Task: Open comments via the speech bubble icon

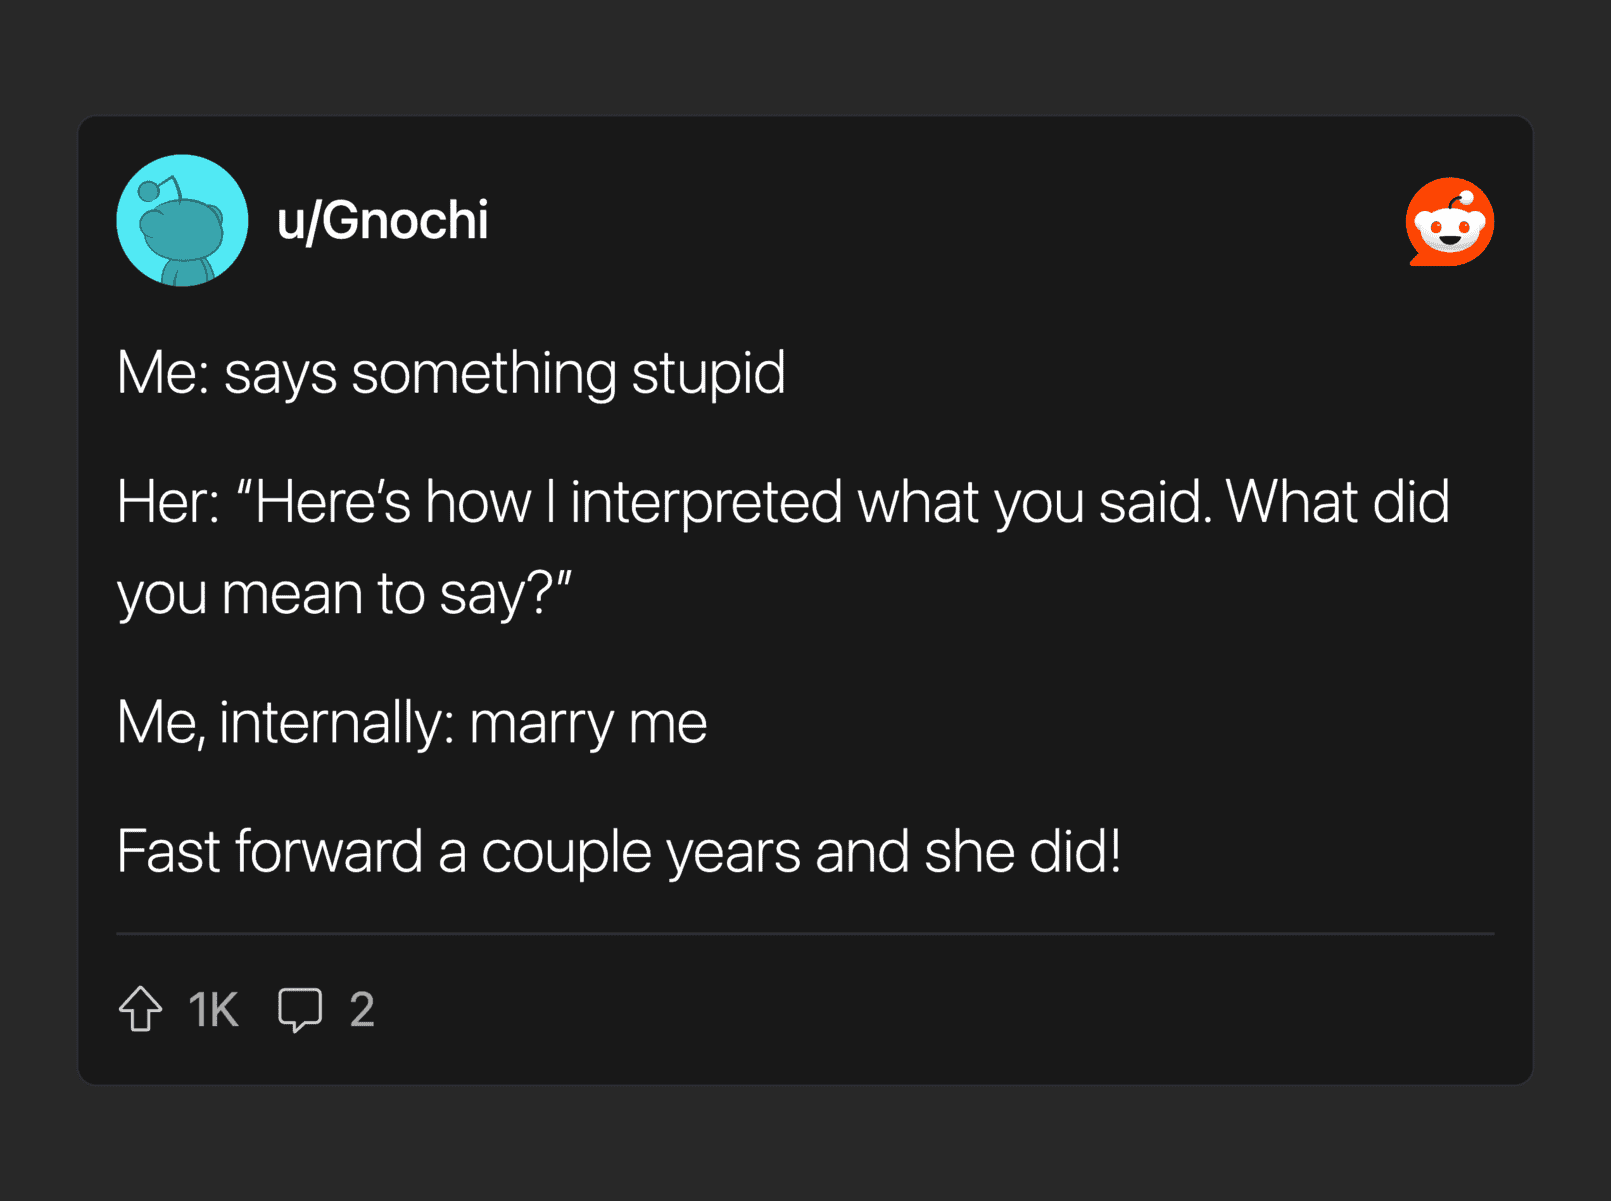Action: (300, 1009)
